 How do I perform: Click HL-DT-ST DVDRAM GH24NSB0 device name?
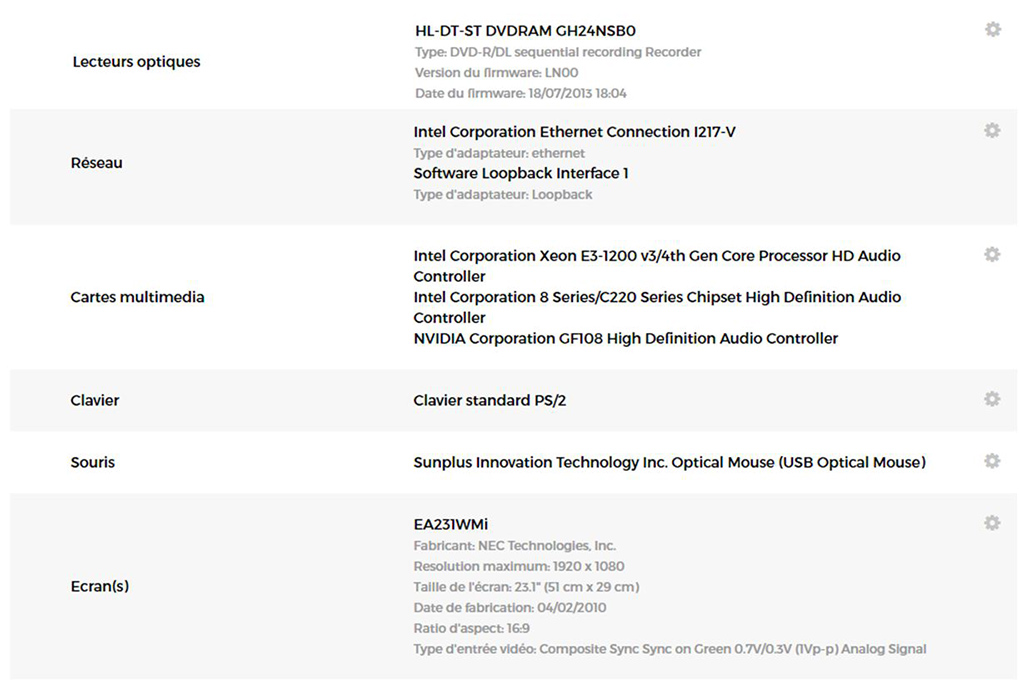[525, 31]
